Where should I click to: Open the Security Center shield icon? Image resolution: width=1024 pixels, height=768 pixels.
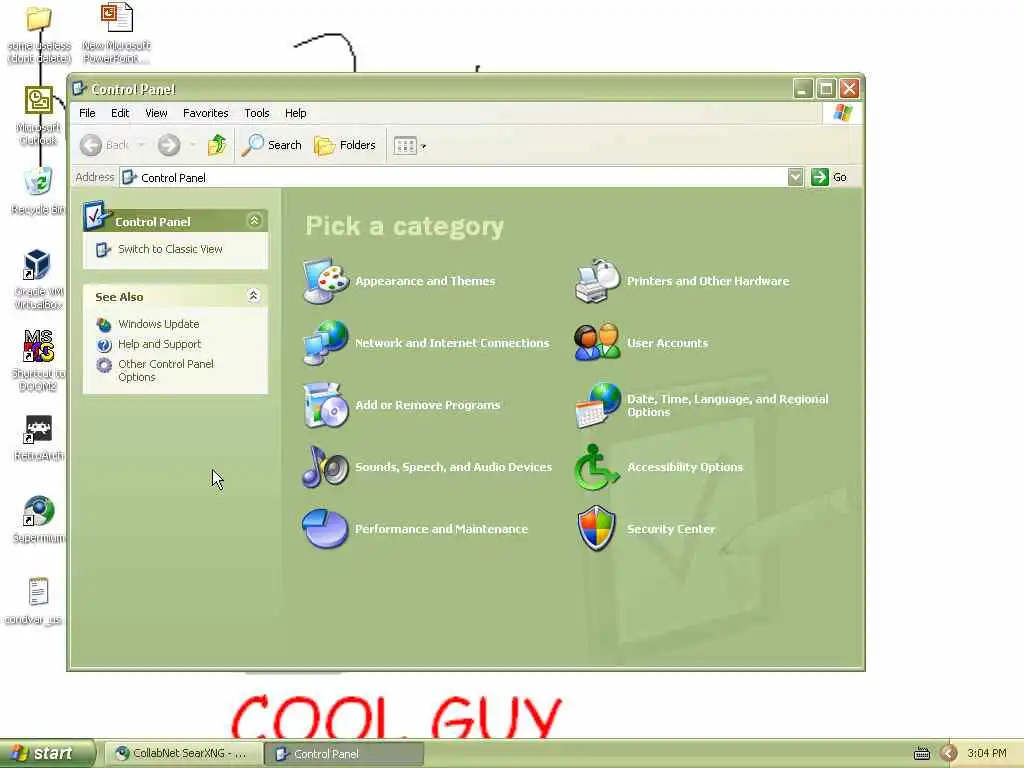pos(597,529)
